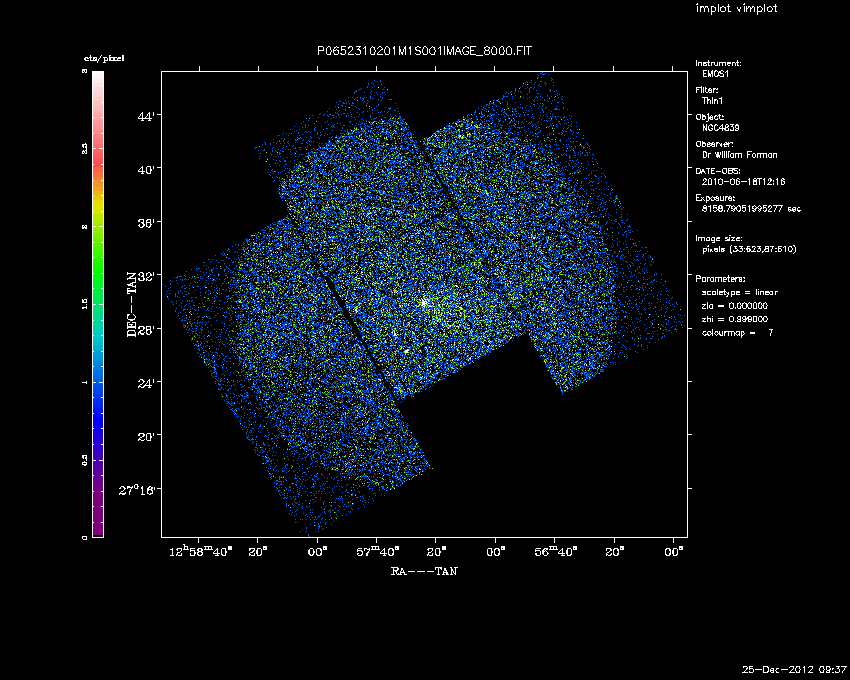
Task: Click the 27°16' declination tick label
Action: pos(140,490)
